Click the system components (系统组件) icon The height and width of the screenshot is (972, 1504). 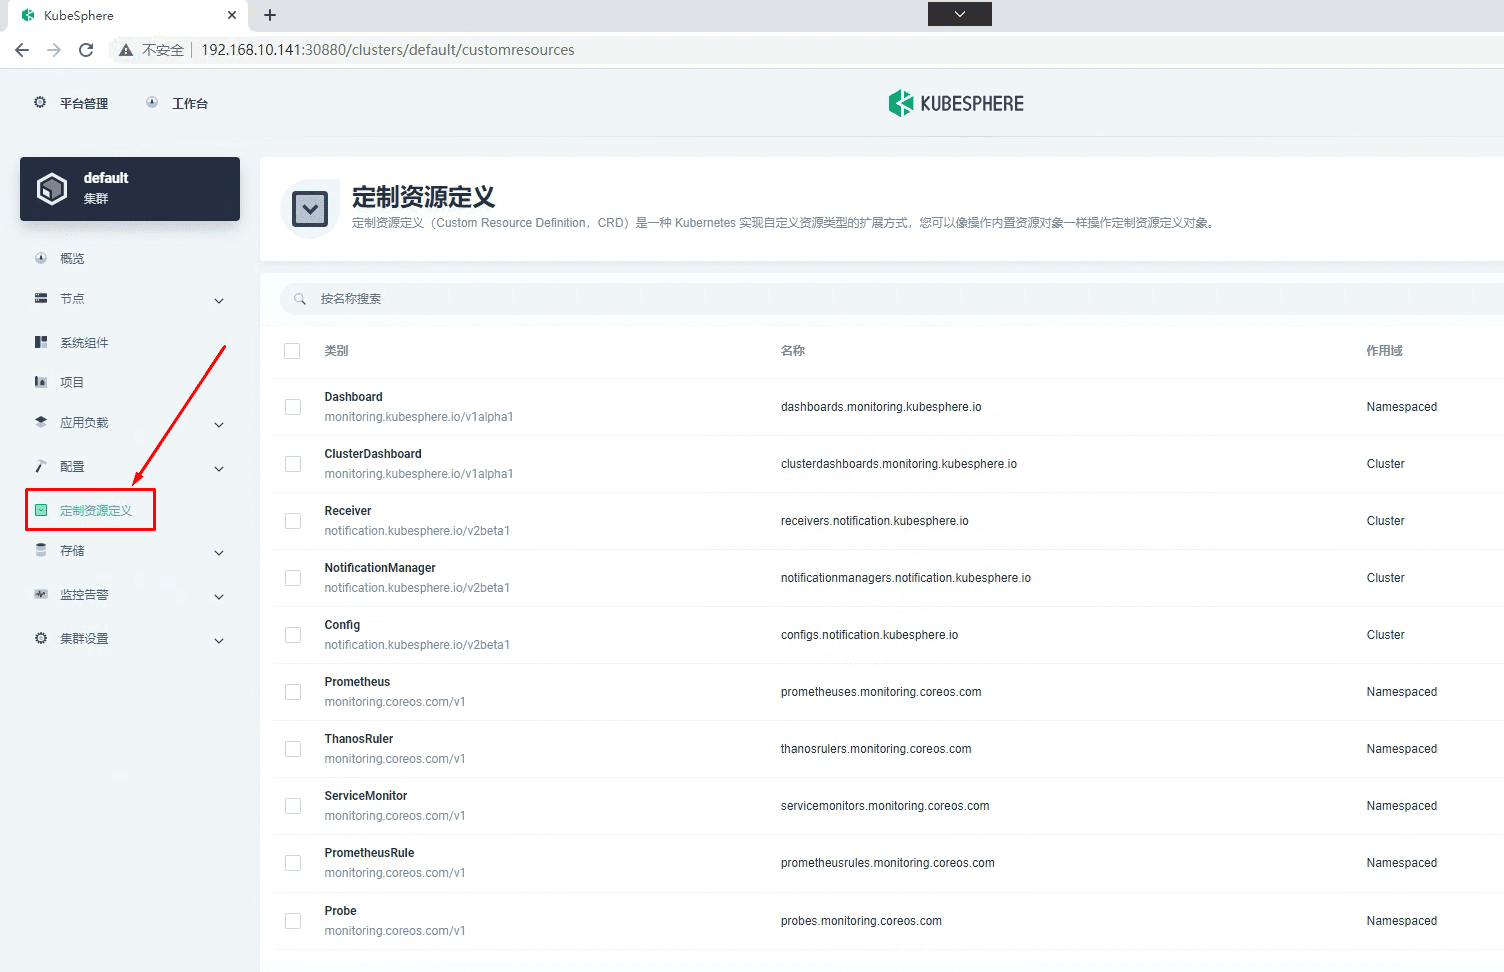(41, 342)
